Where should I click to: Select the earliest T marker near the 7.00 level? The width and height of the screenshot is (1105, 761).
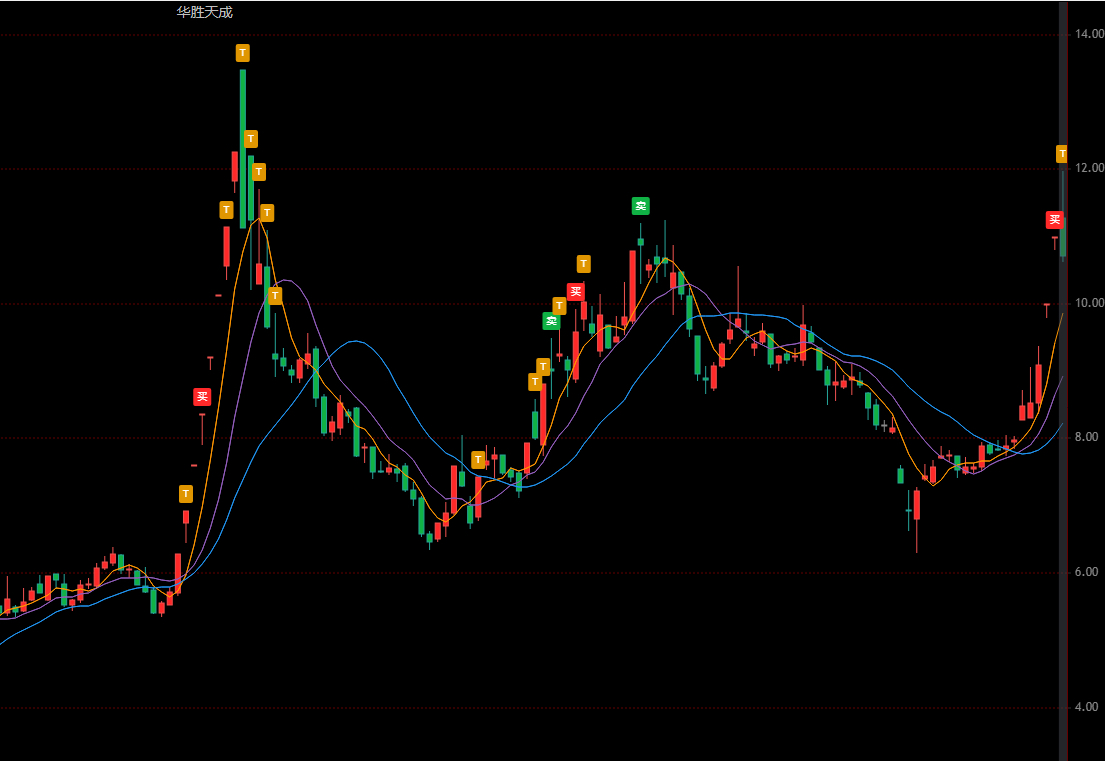(x=186, y=494)
